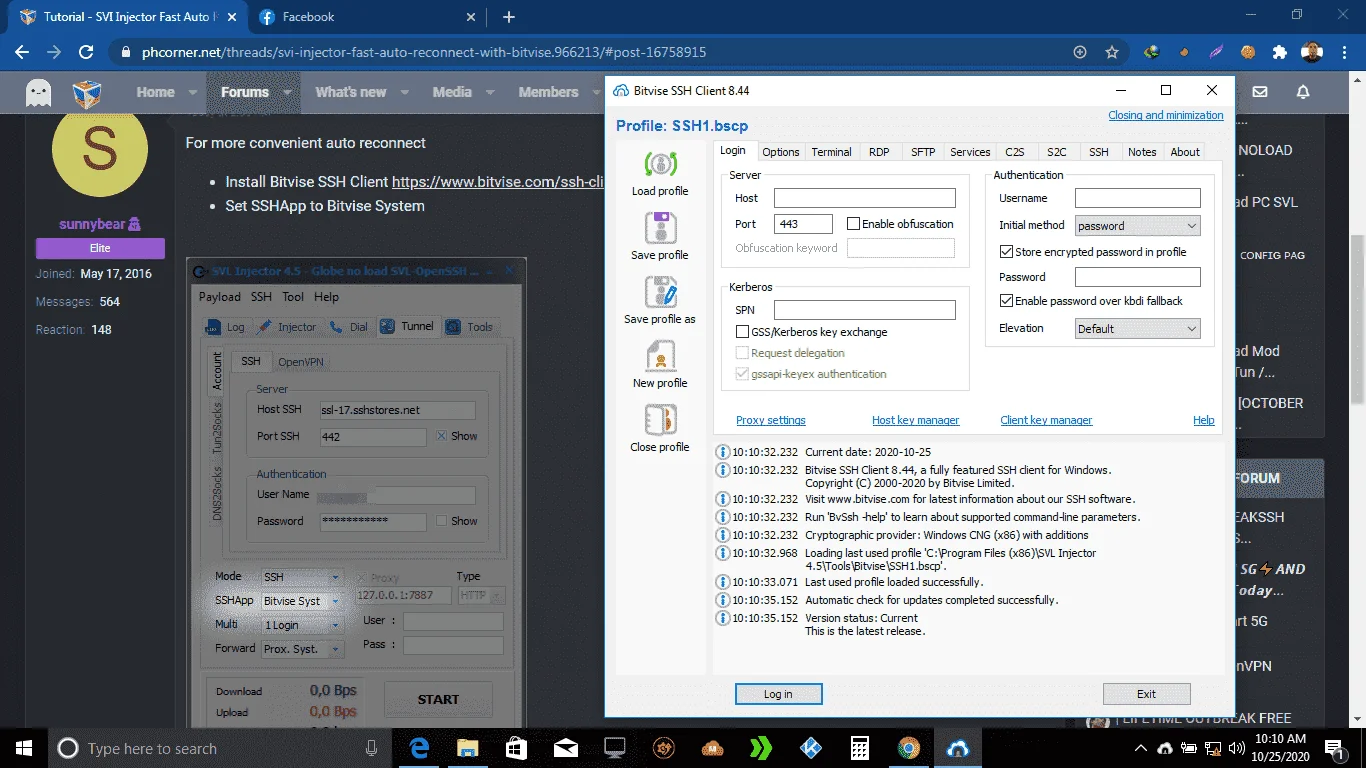The width and height of the screenshot is (1366, 768).
Task: Click the New profile icon
Action: (660, 356)
